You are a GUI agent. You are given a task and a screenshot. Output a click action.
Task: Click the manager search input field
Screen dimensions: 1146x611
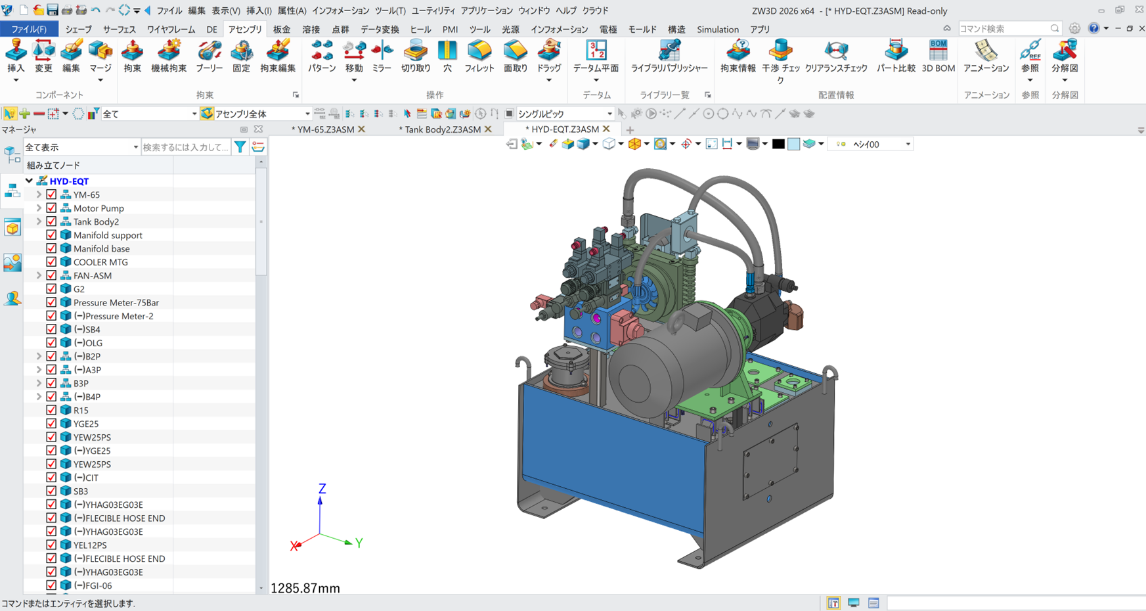185,147
